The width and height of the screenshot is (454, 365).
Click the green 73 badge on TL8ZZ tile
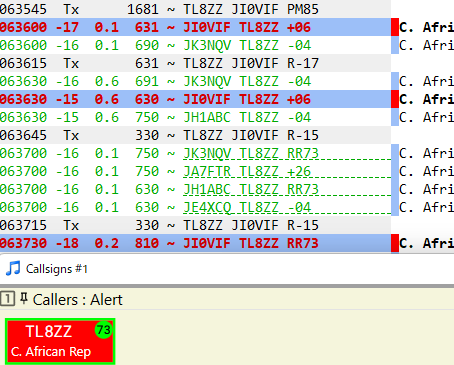104,330
